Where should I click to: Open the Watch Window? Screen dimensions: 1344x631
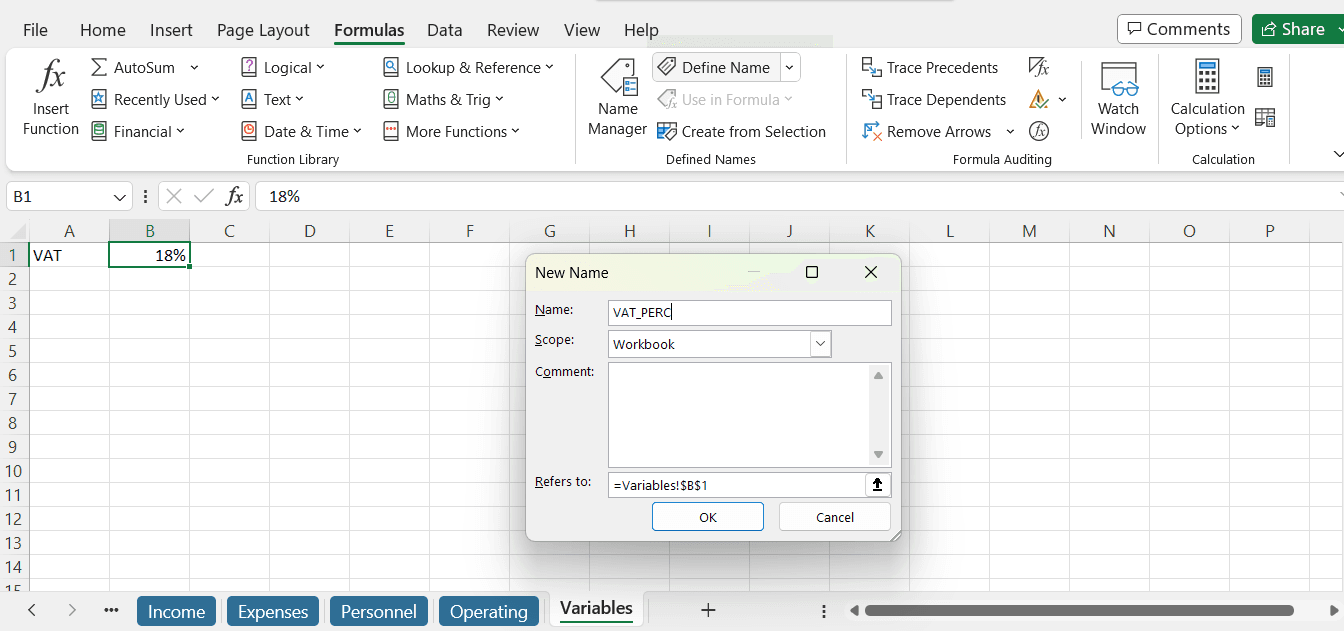coord(1117,99)
